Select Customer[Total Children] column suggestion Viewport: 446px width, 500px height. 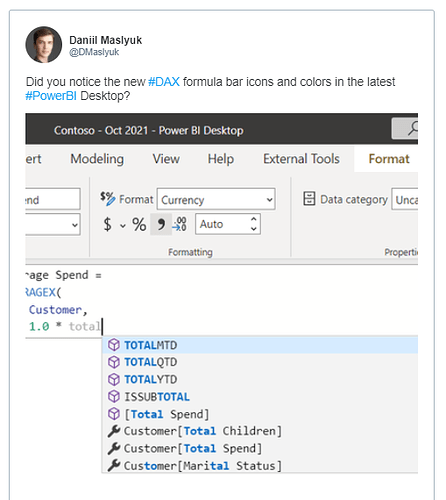point(260,431)
